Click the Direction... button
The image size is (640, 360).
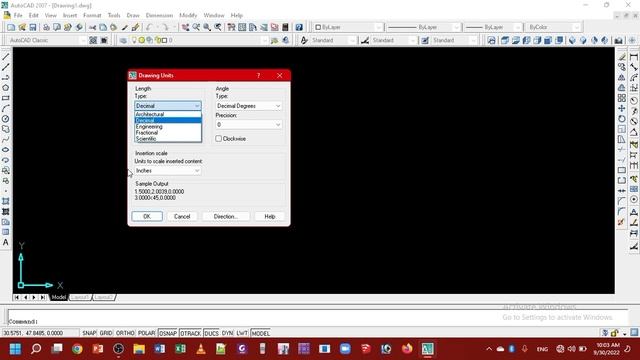pyautogui.click(x=226, y=216)
